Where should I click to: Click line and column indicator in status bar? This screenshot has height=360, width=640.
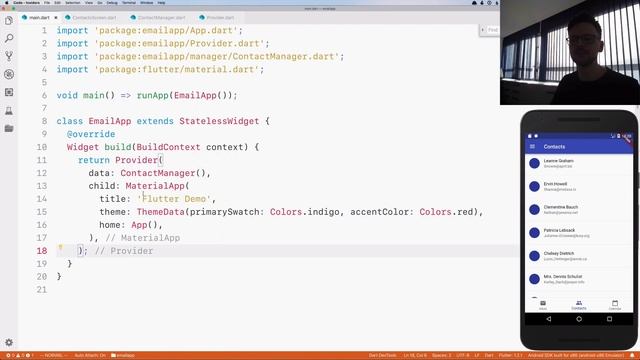(415, 356)
